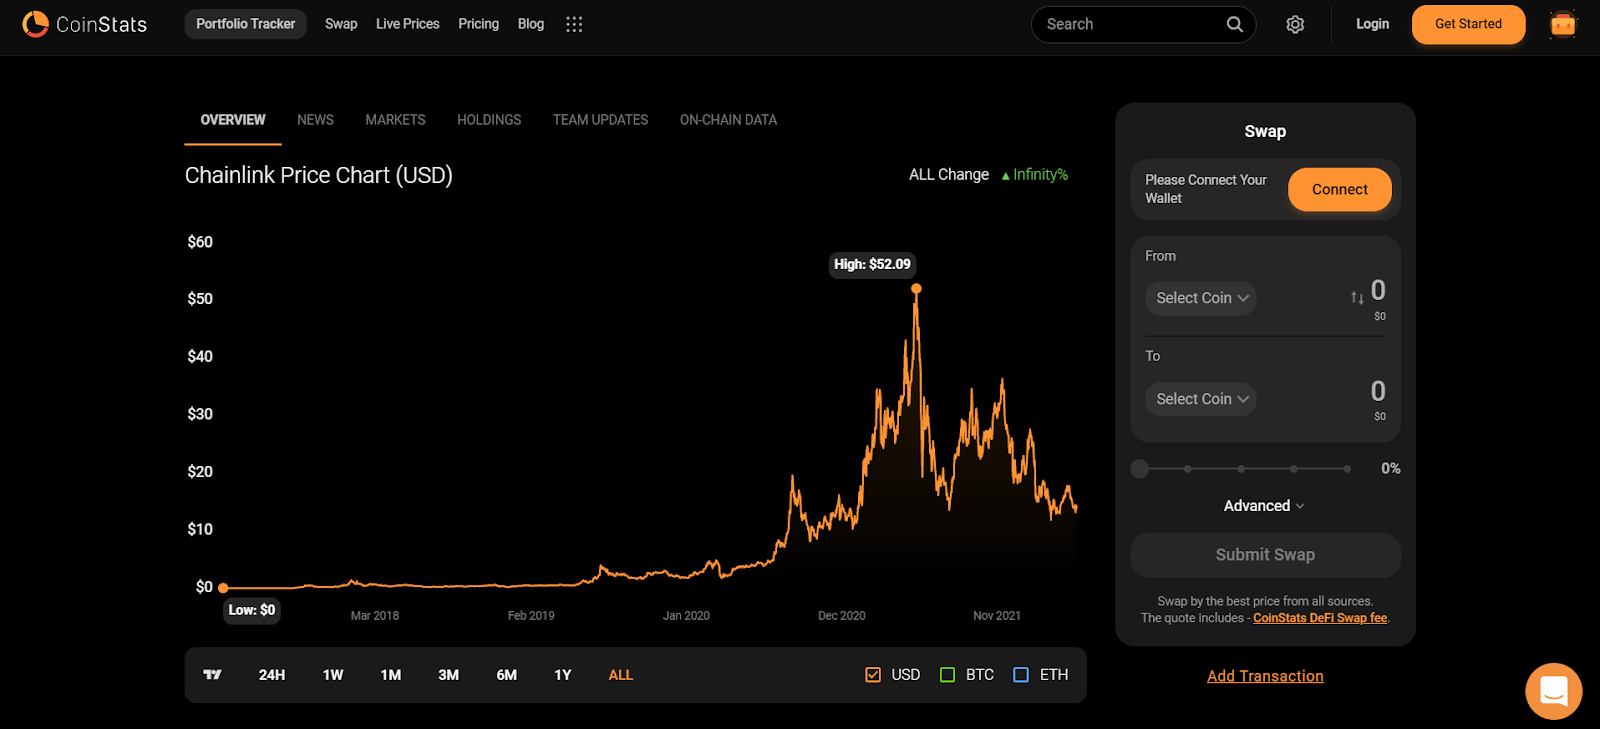Switch to the Team Updates tab
Viewport: 1600px width, 729px height.
(x=600, y=120)
